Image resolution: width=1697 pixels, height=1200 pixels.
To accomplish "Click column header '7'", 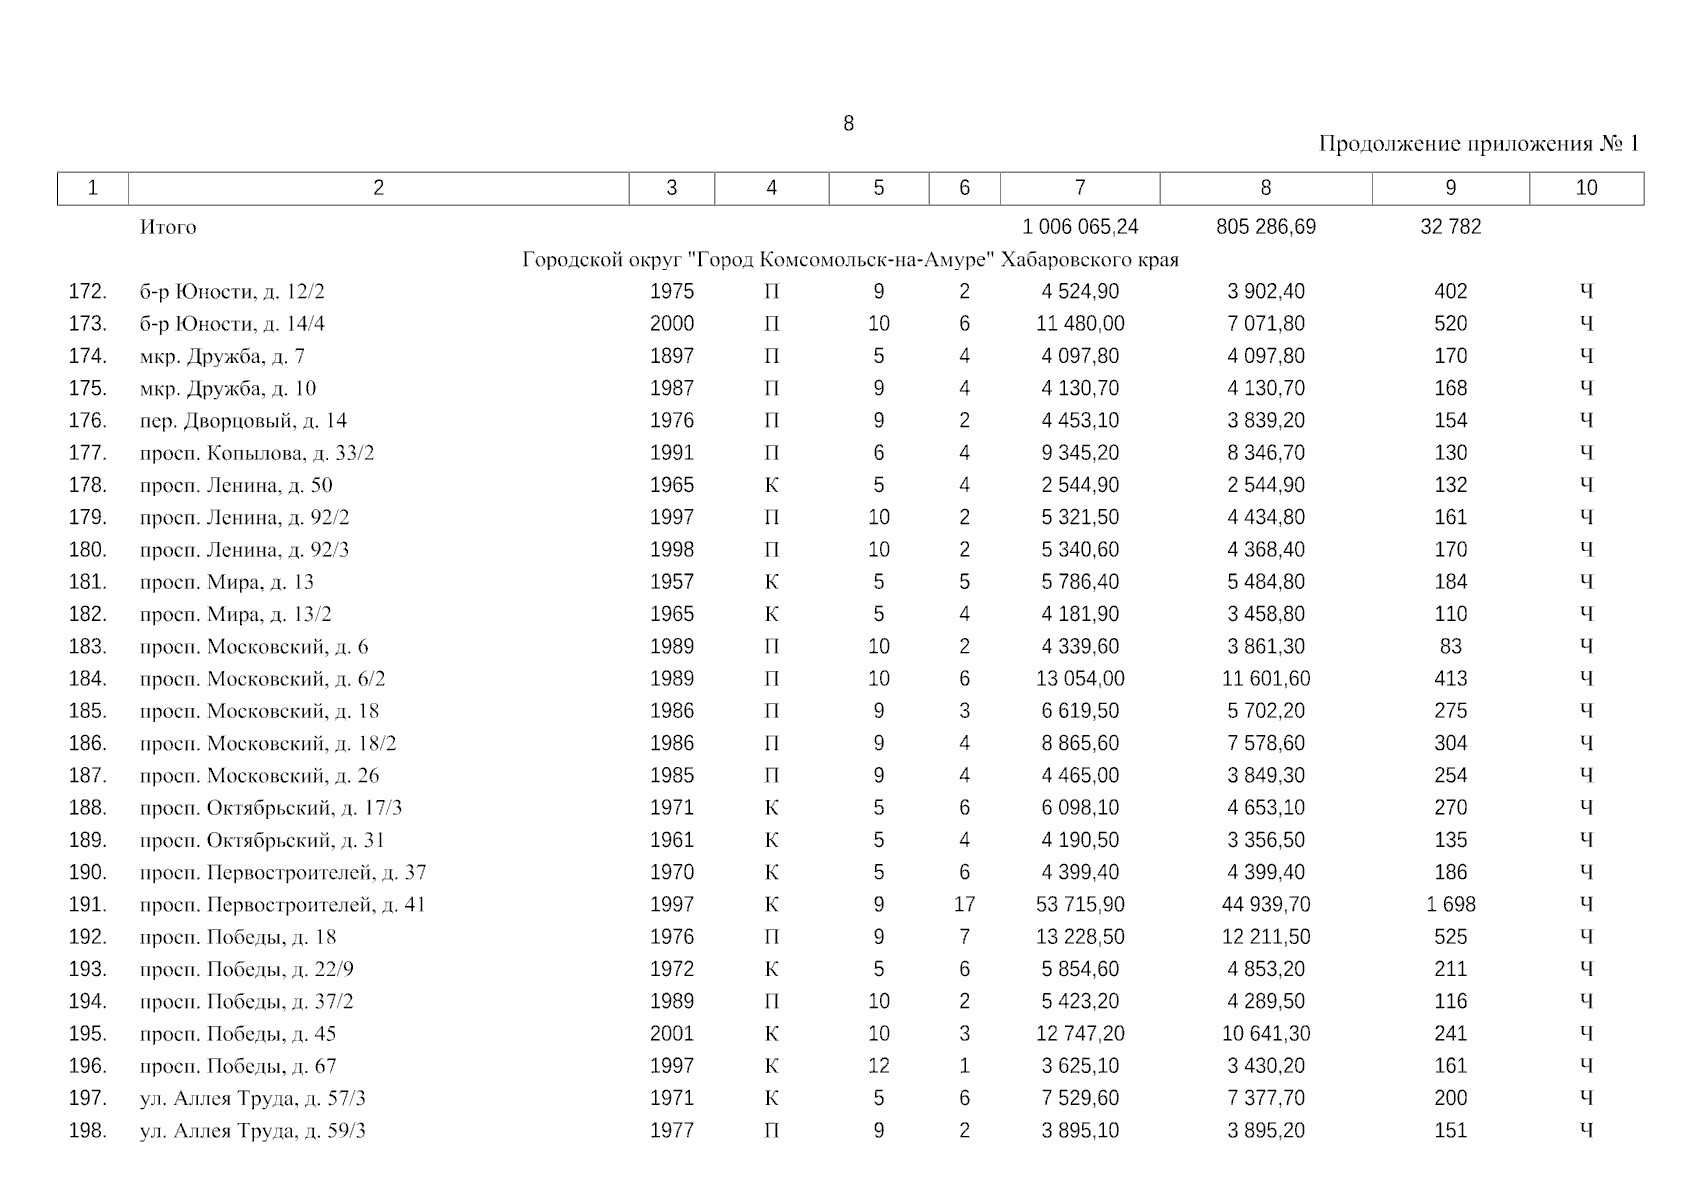I will pos(1080,188).
